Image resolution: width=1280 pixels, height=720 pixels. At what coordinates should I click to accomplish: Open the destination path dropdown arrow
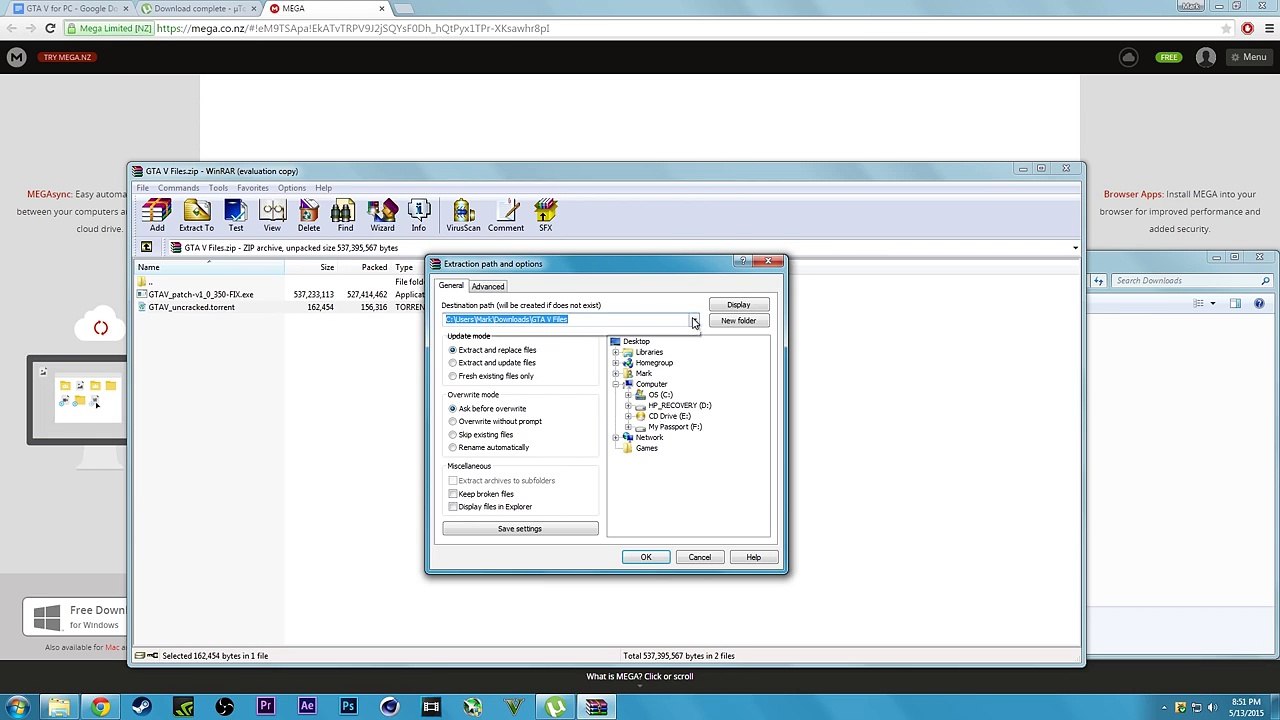[x=694, y=320]
